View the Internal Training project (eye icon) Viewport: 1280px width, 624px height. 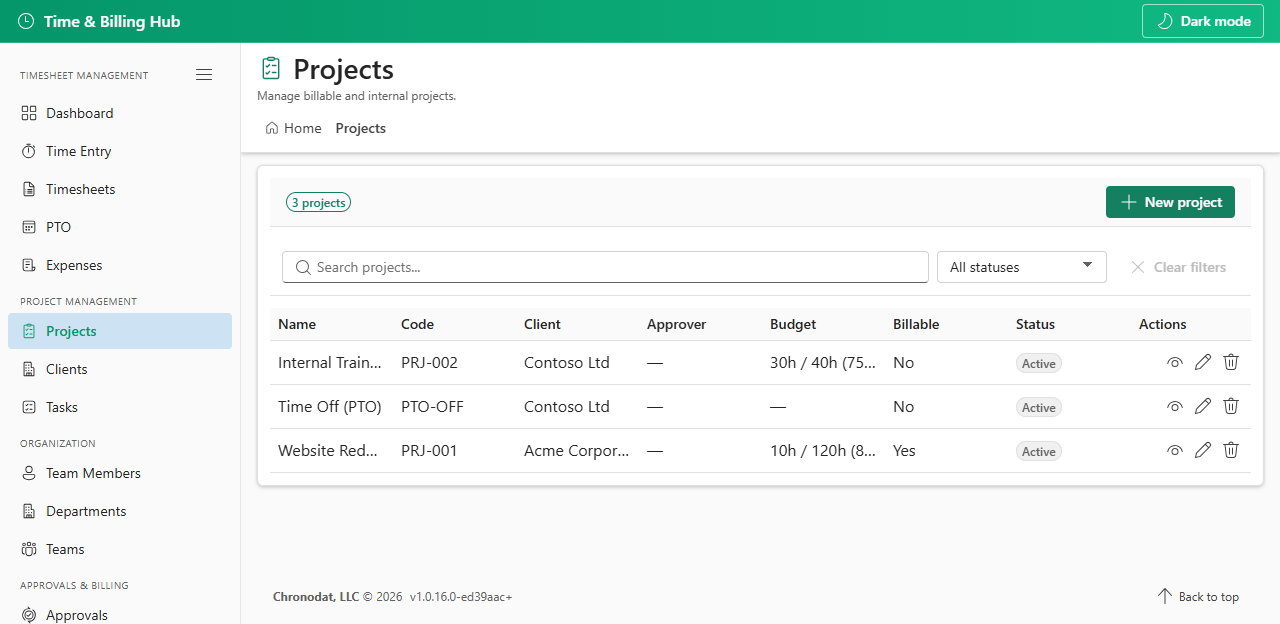(1175, 362)
